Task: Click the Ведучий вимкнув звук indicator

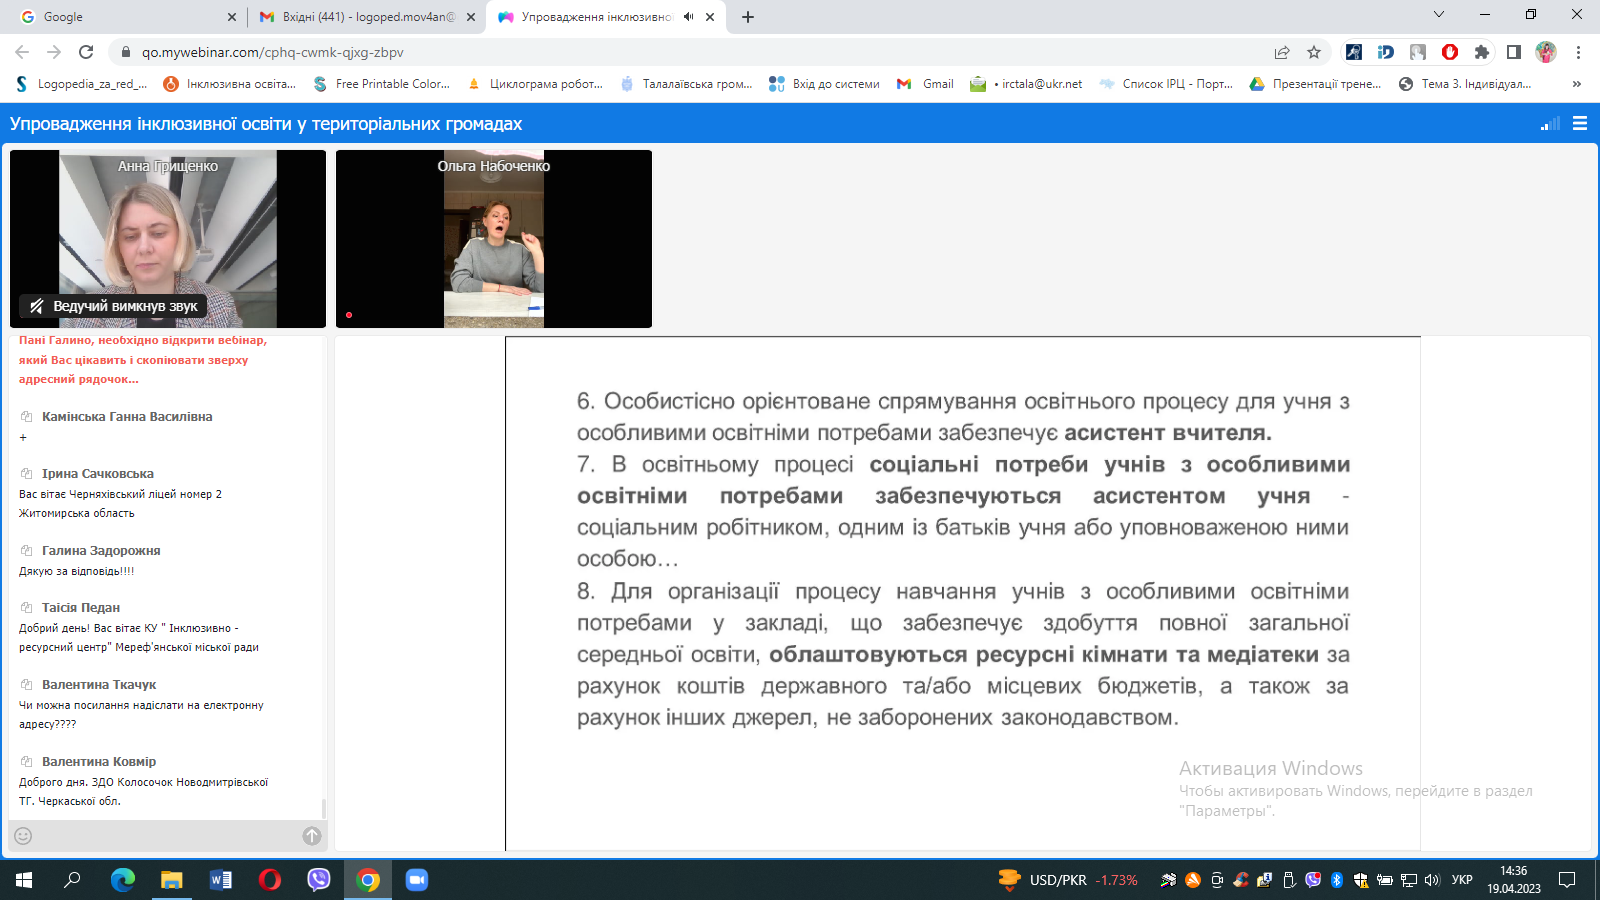Action: [113, 306]
